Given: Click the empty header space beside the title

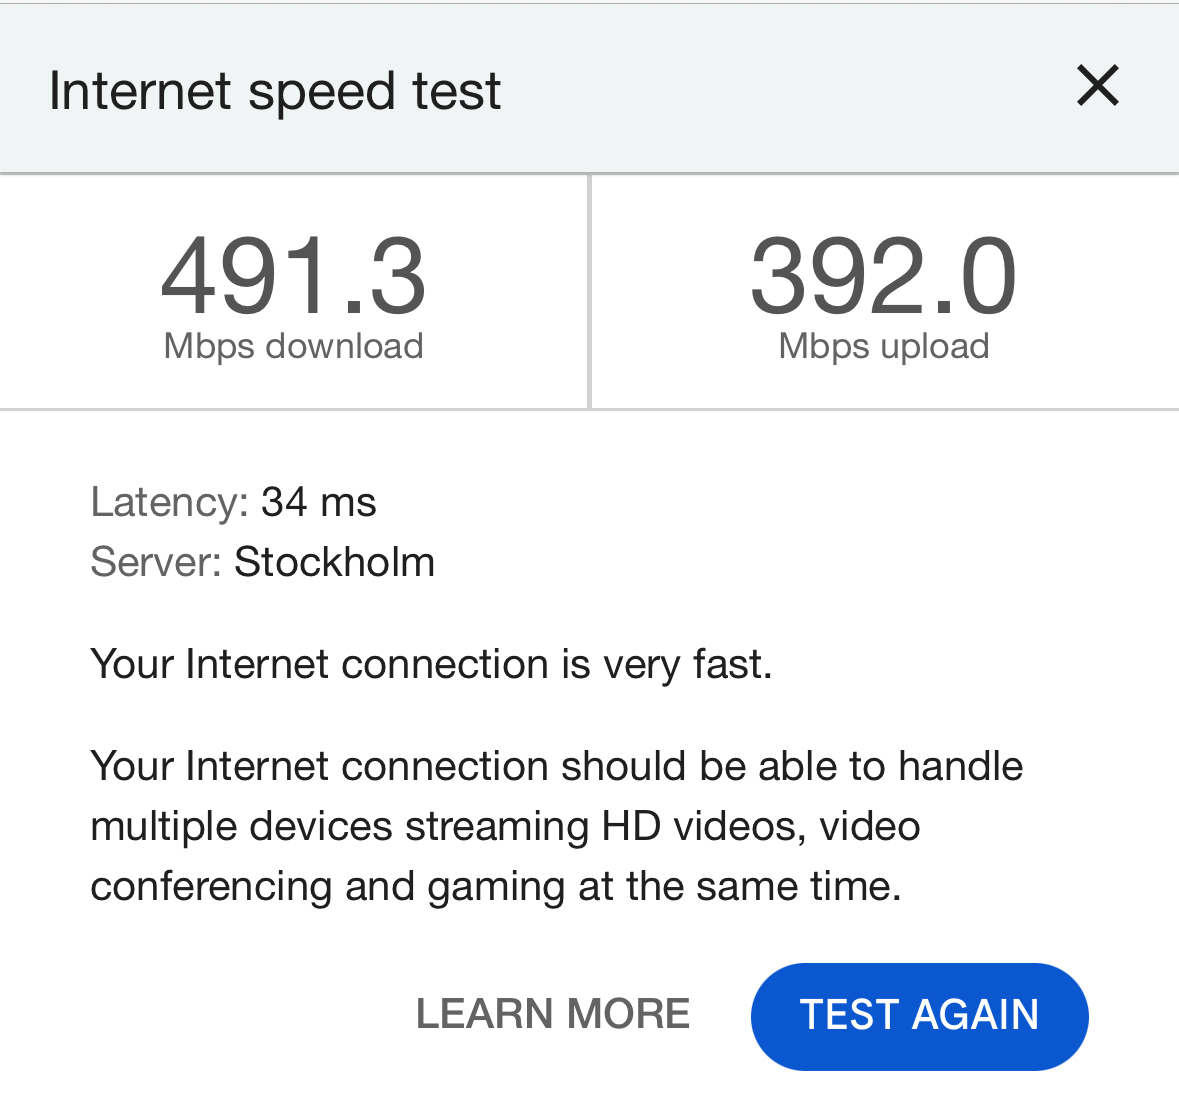Looking at the screenshot, I should (780, 90).
